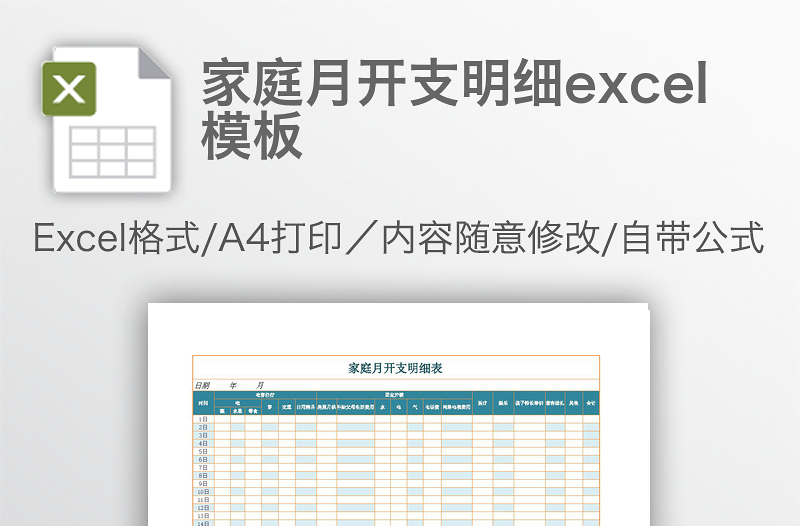
Task: Click the 日期 年 月 date row
Action: coord(230,385)
